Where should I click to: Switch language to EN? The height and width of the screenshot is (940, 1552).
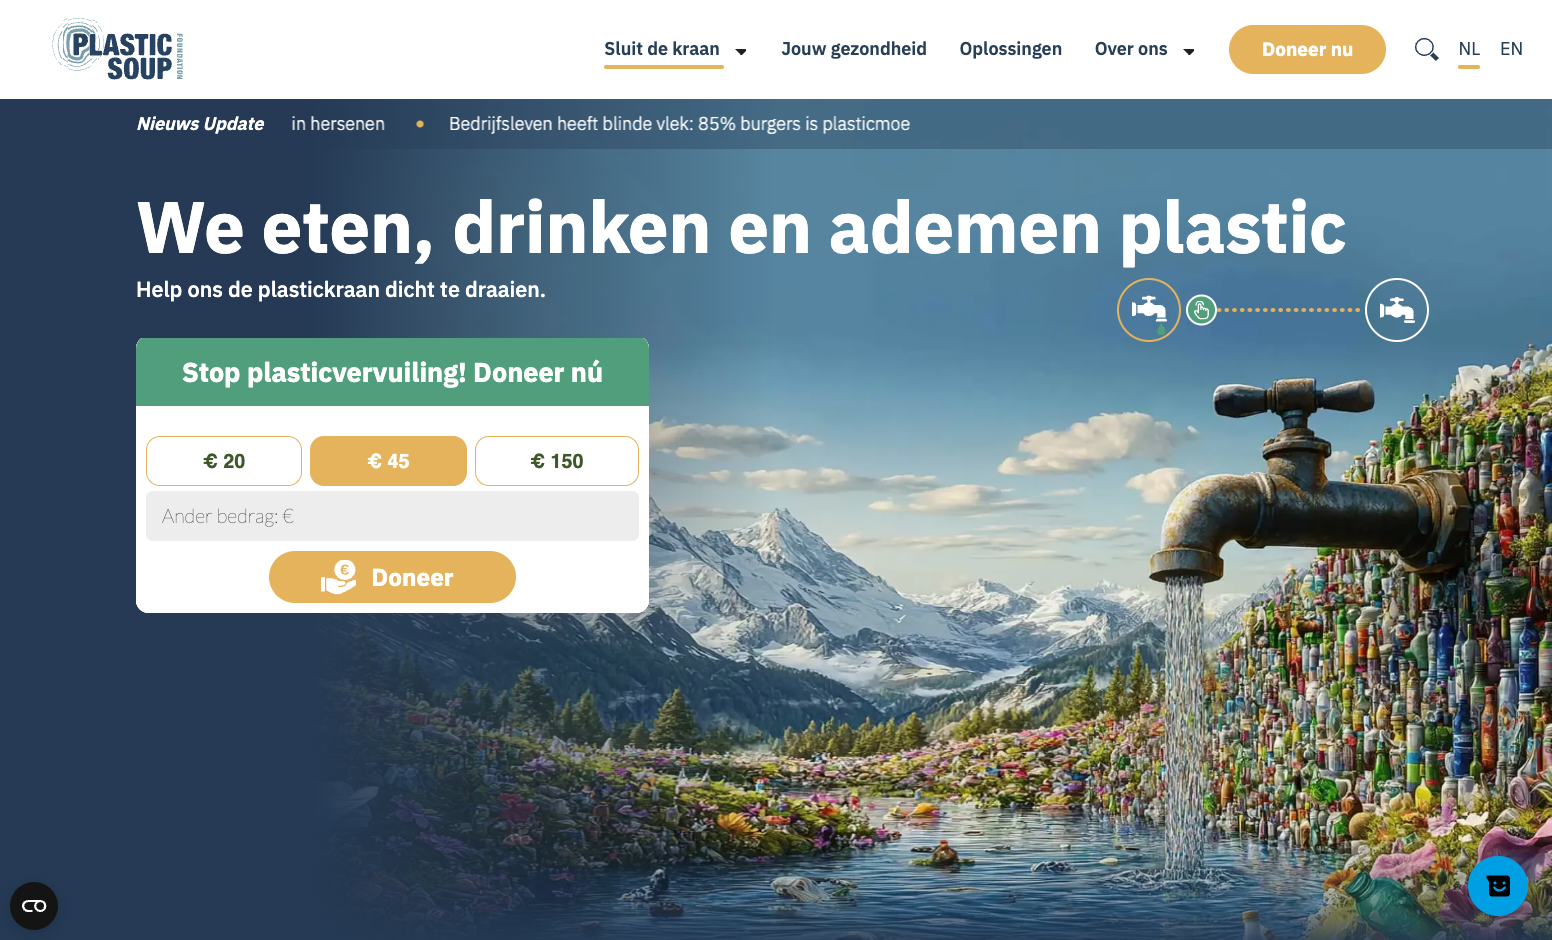(x=1511, y=49)
